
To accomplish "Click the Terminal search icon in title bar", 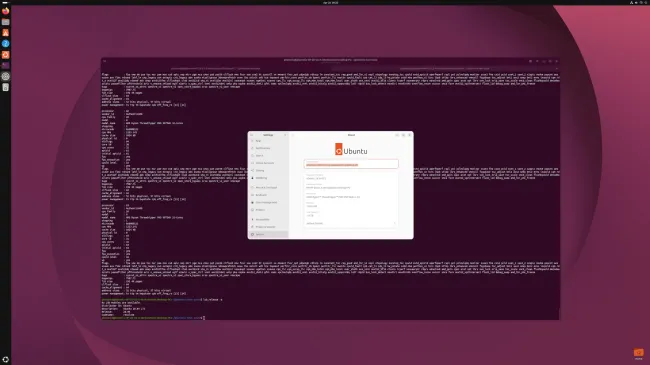I will [x=530, y=61].
